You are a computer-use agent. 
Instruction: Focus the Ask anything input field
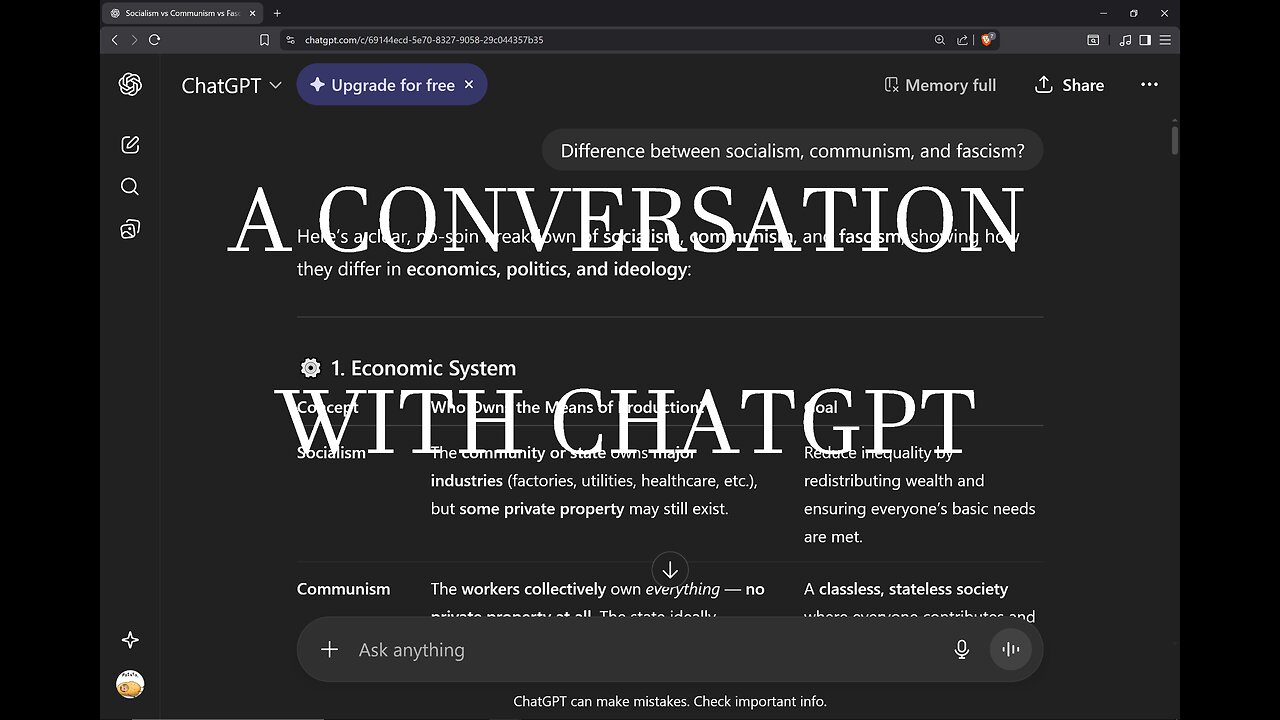(640, 650)
